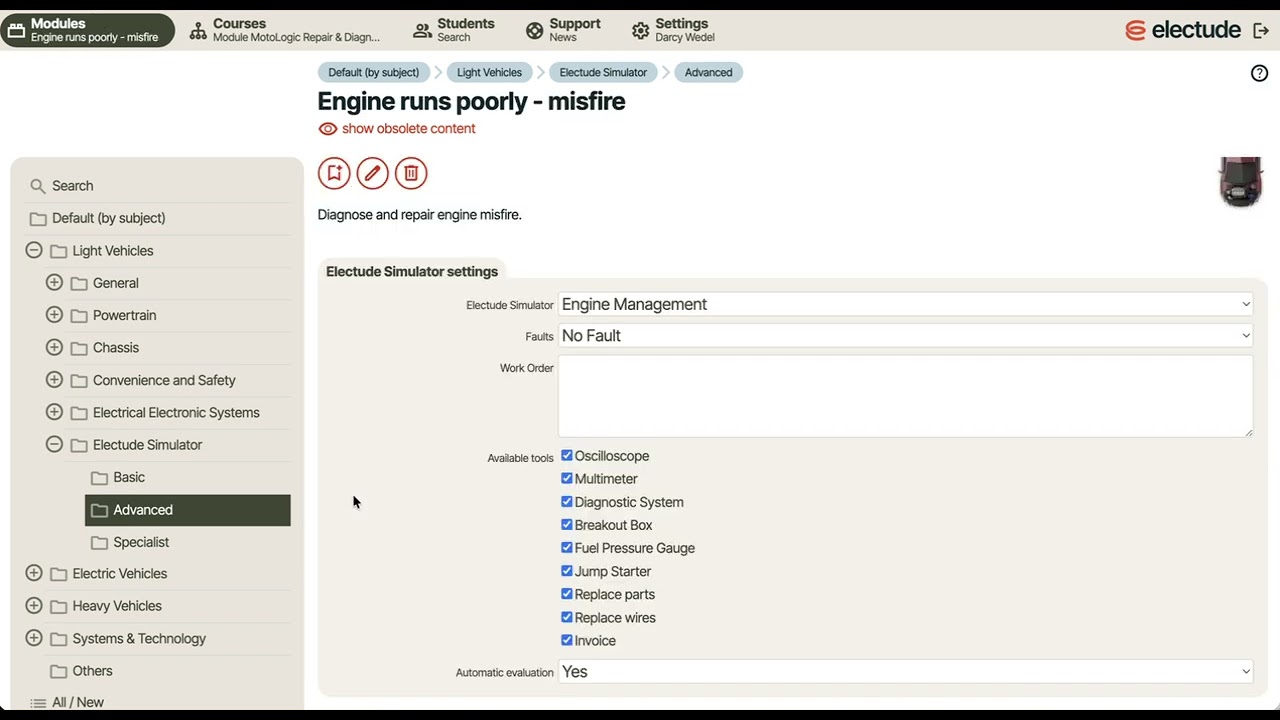The image size is (1280, 720).
Task: Expand the Electric Vehicles node
Action: click(34, 573)
